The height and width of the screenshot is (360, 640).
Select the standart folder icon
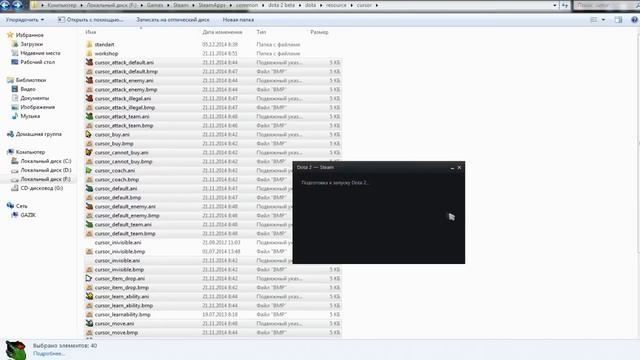coord(89,44)
